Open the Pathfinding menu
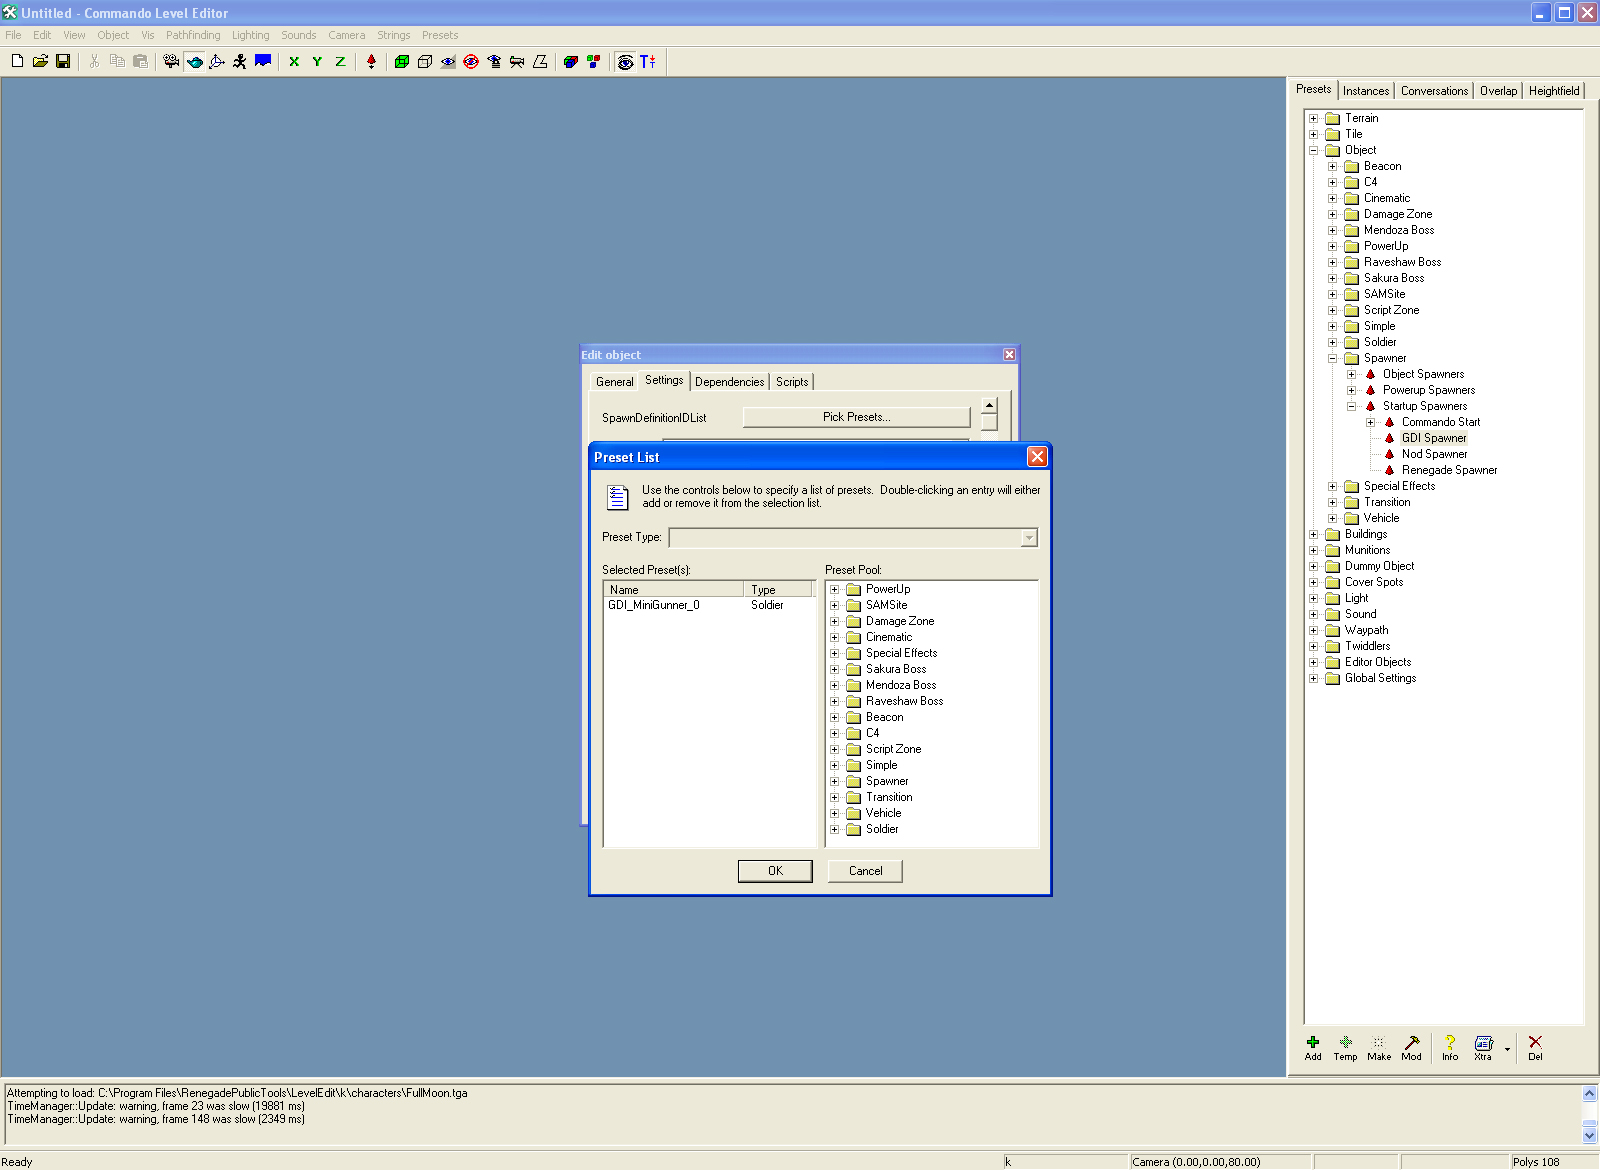Screen dimensions: 1600x1170 192,35
